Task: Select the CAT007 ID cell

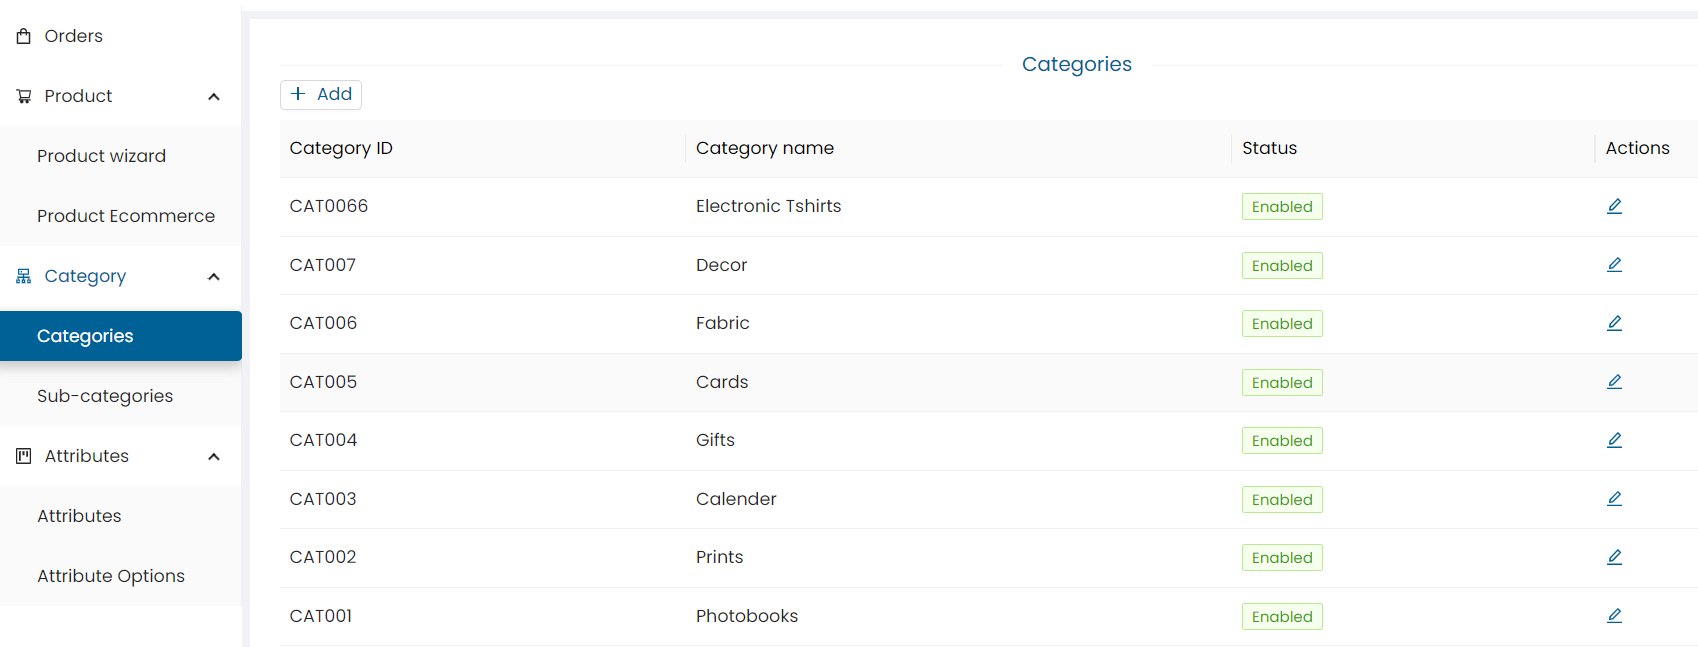Action: pos(323,265)
